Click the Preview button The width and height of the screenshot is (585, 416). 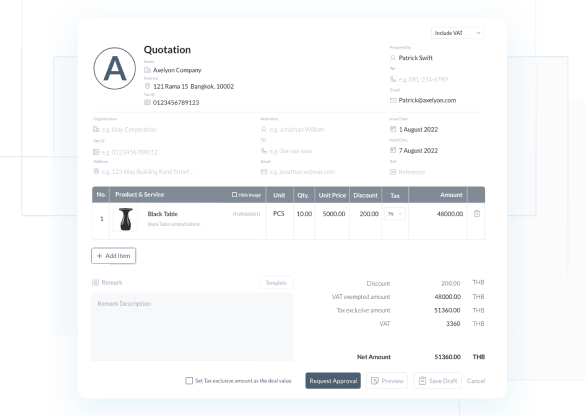coord(387,381)
